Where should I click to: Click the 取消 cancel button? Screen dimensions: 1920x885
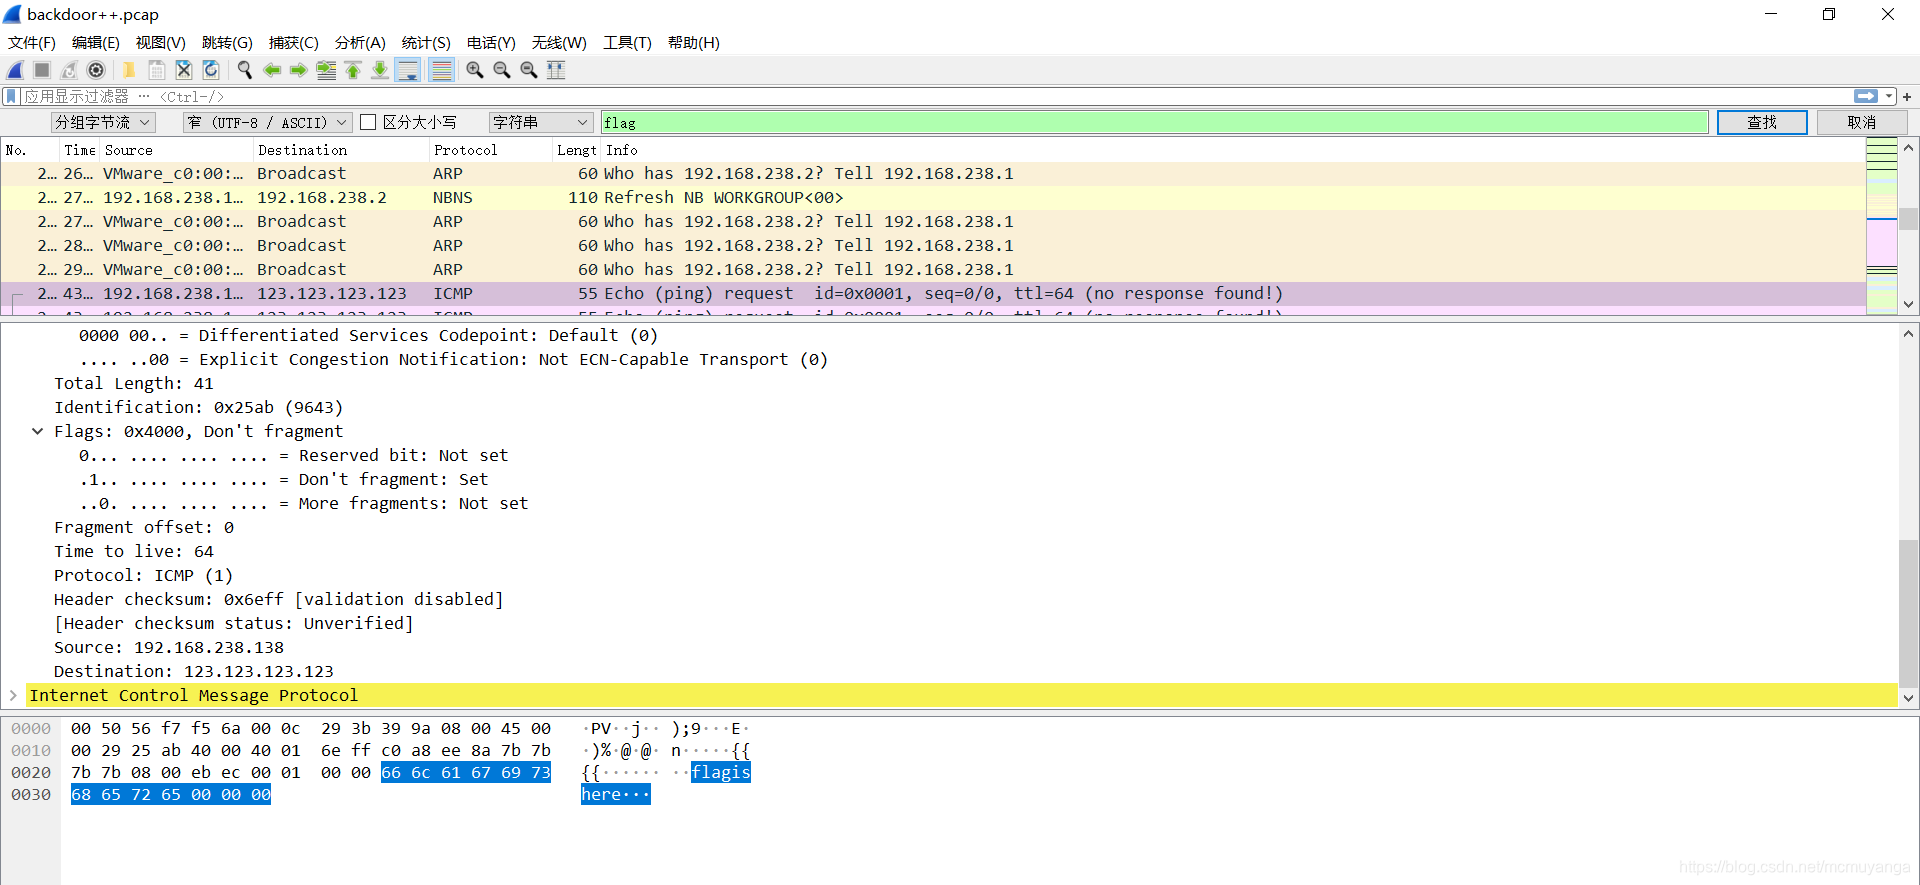click(x=1862, y=122)
